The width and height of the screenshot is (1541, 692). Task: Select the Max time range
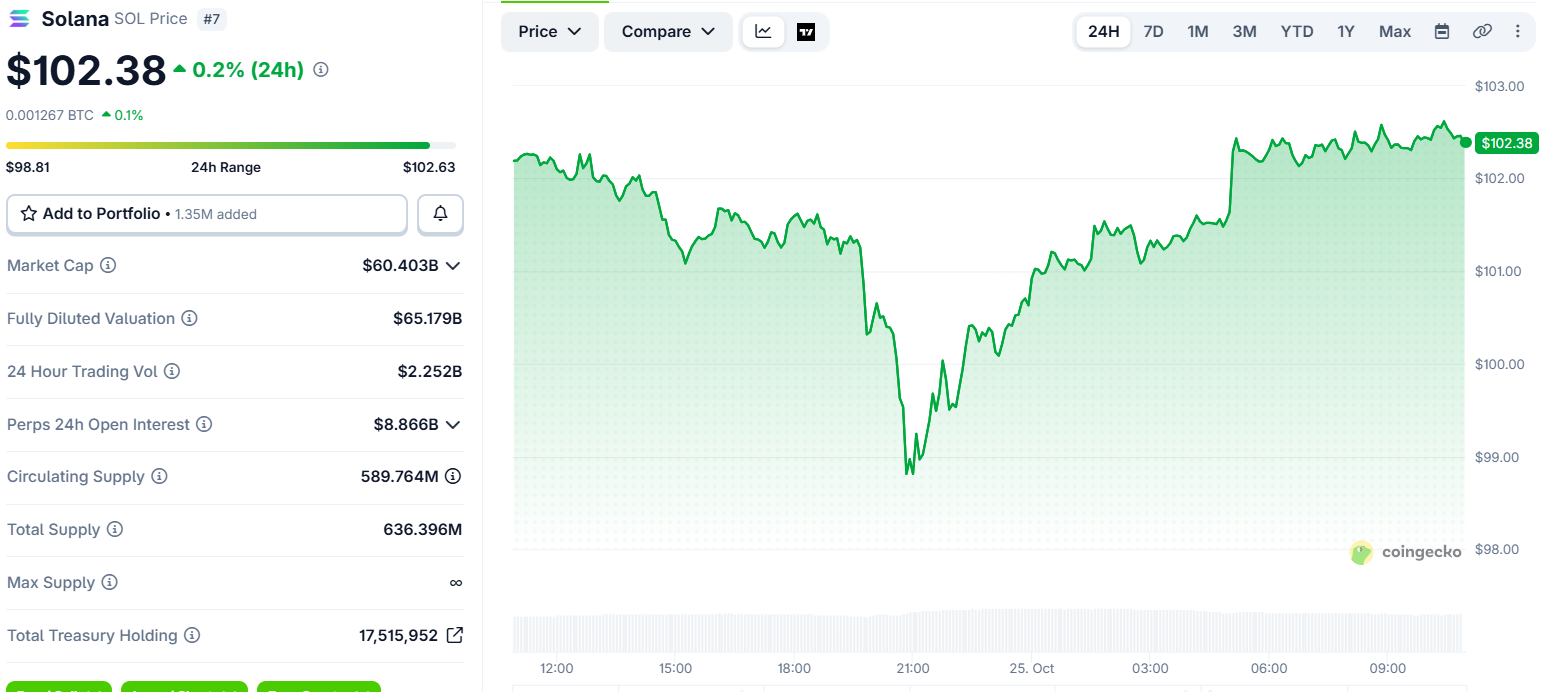(1395, 32)
